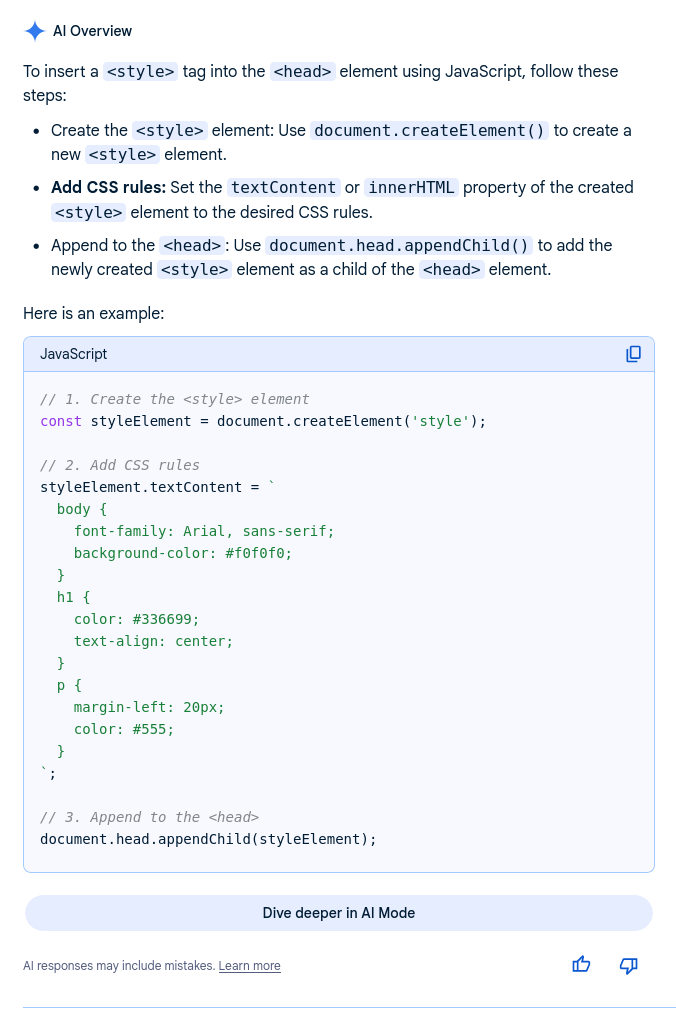Click the background-color #f0f0f0 code line
676x1014 pixels.
click(183, 553)
